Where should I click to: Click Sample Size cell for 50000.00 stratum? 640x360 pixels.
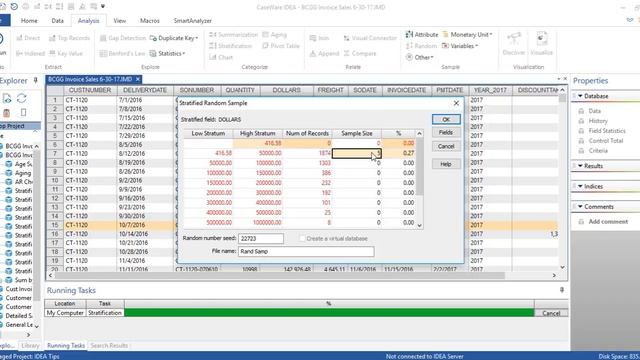pyautogui.click(x=357, y=163)
